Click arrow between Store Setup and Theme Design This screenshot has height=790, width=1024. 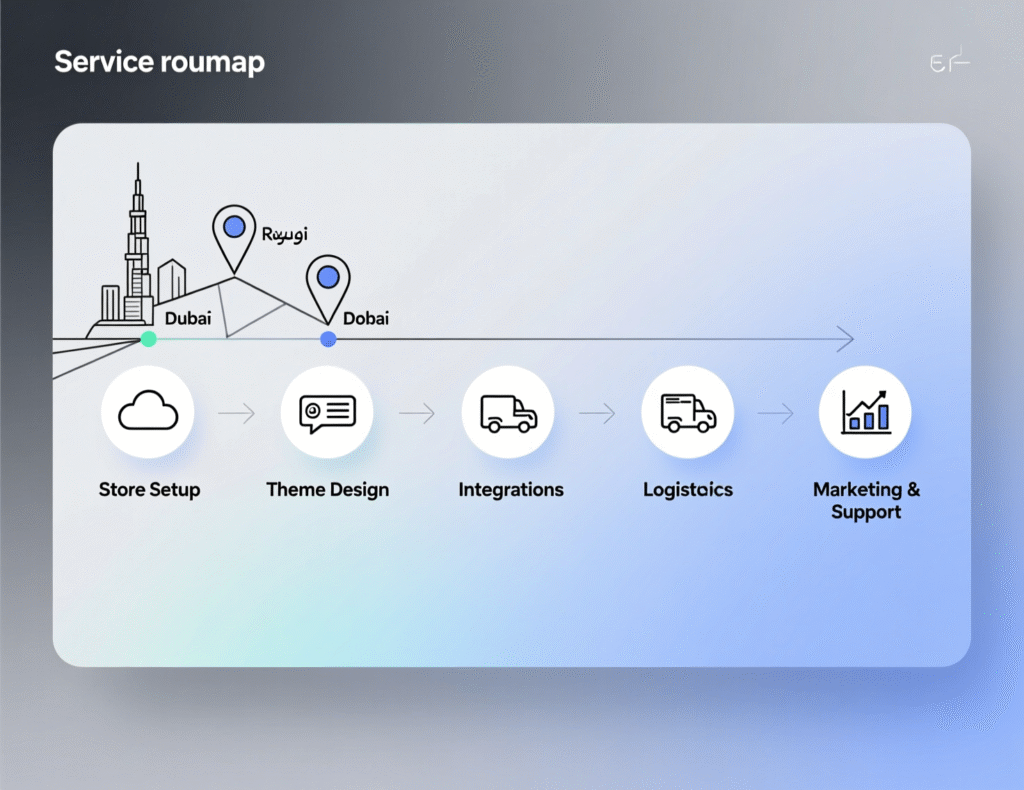(237, 413)
